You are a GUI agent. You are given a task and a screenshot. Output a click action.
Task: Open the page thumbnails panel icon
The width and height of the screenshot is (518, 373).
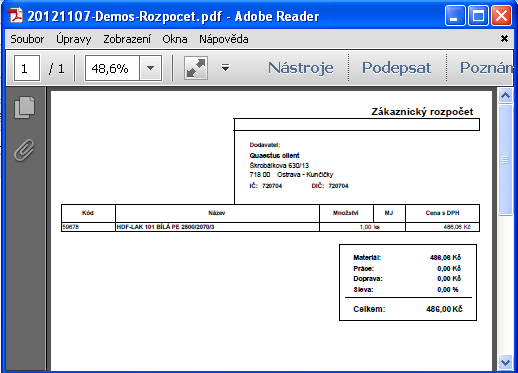coord(24,107)
